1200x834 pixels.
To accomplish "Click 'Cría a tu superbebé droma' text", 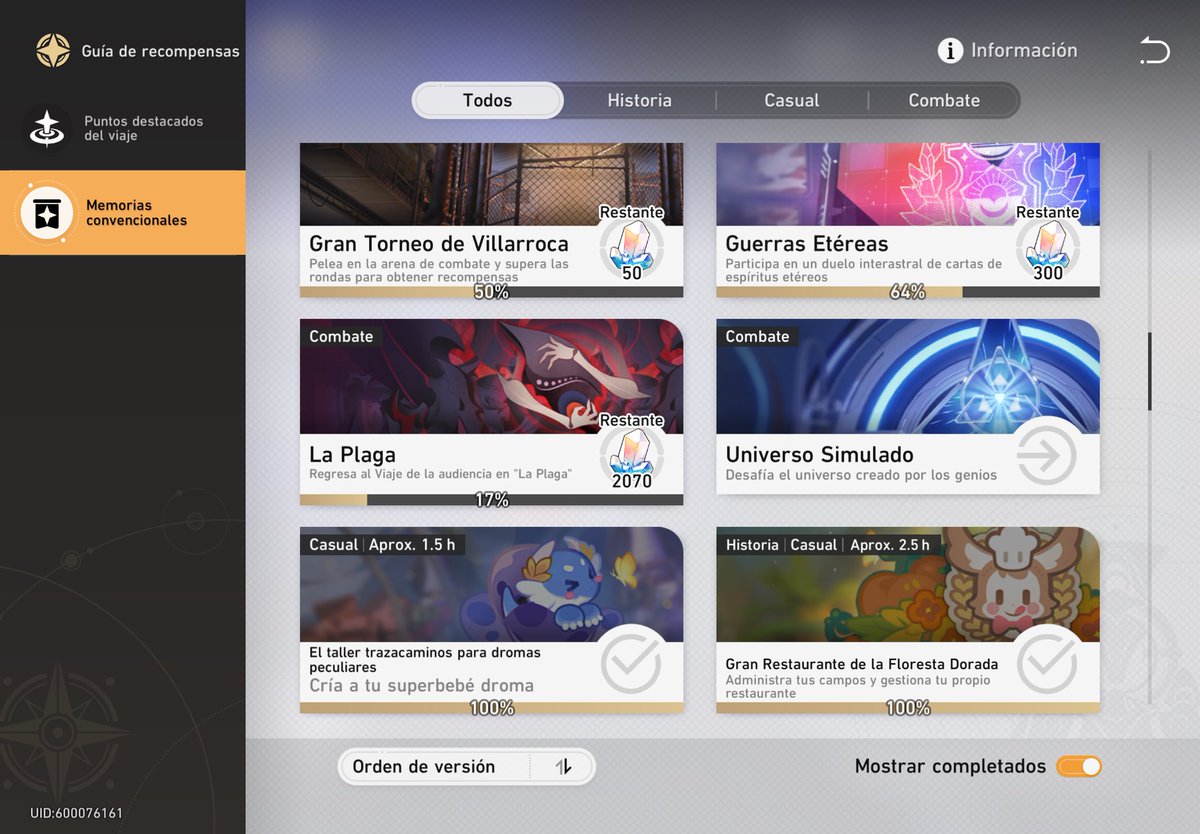I will [x=421, y=685].
